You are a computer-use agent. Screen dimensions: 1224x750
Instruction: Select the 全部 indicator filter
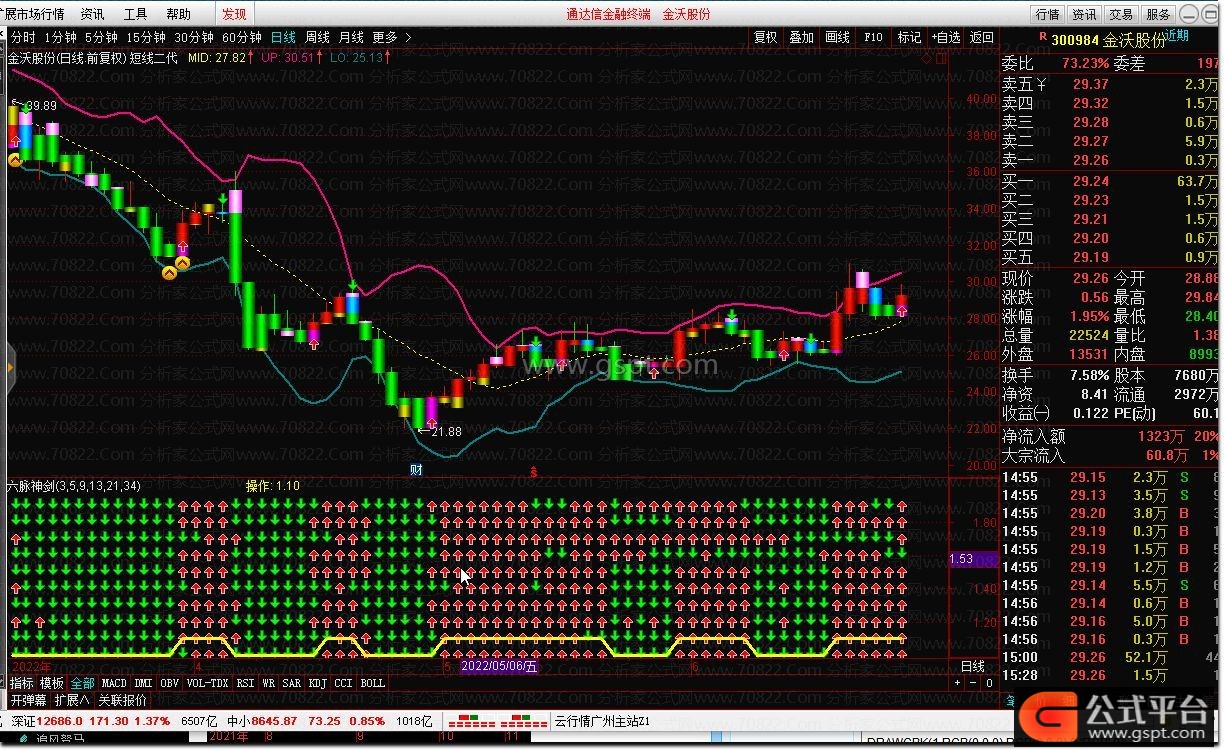(83, 683)
